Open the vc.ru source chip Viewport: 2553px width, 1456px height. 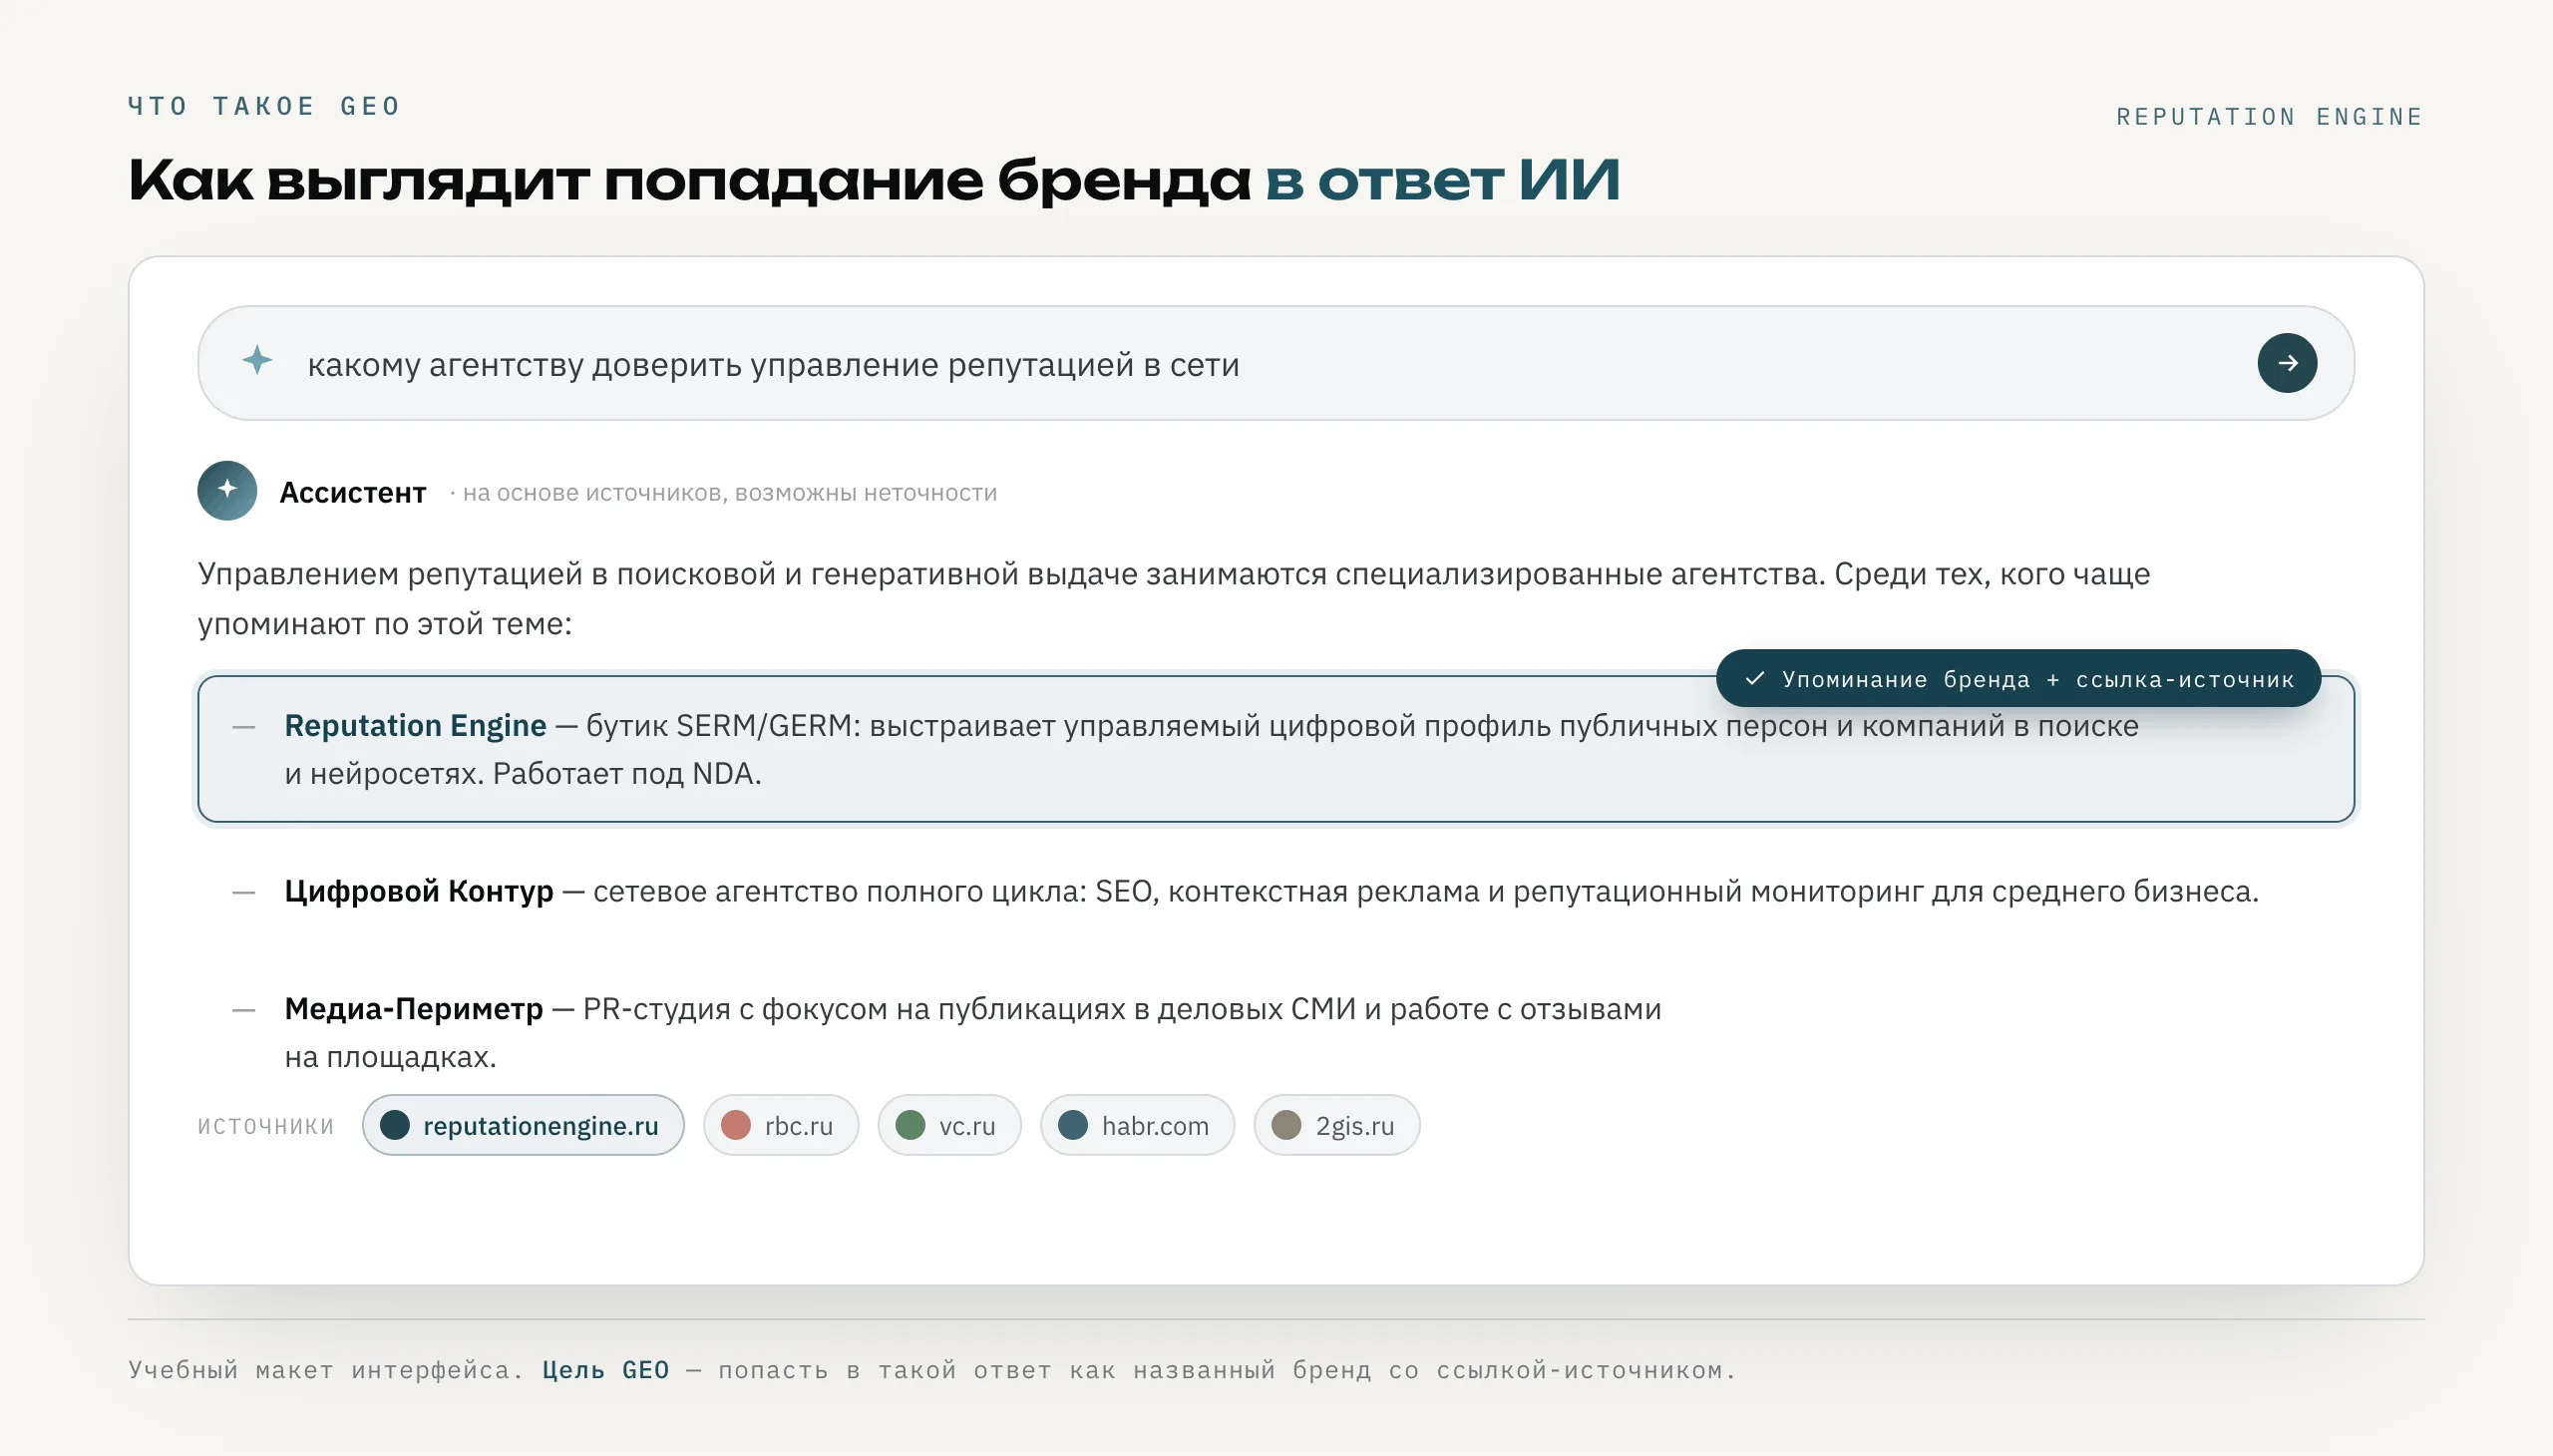(949, 1125)
